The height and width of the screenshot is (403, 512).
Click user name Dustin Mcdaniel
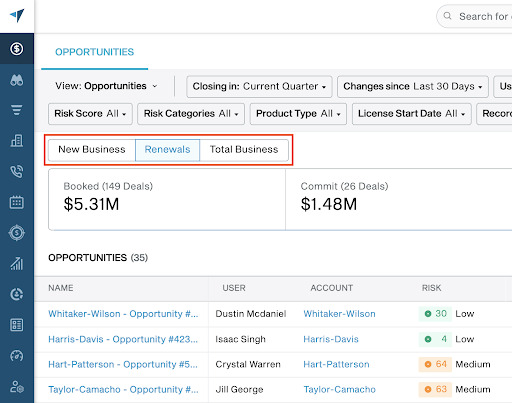tap(251, 314)
